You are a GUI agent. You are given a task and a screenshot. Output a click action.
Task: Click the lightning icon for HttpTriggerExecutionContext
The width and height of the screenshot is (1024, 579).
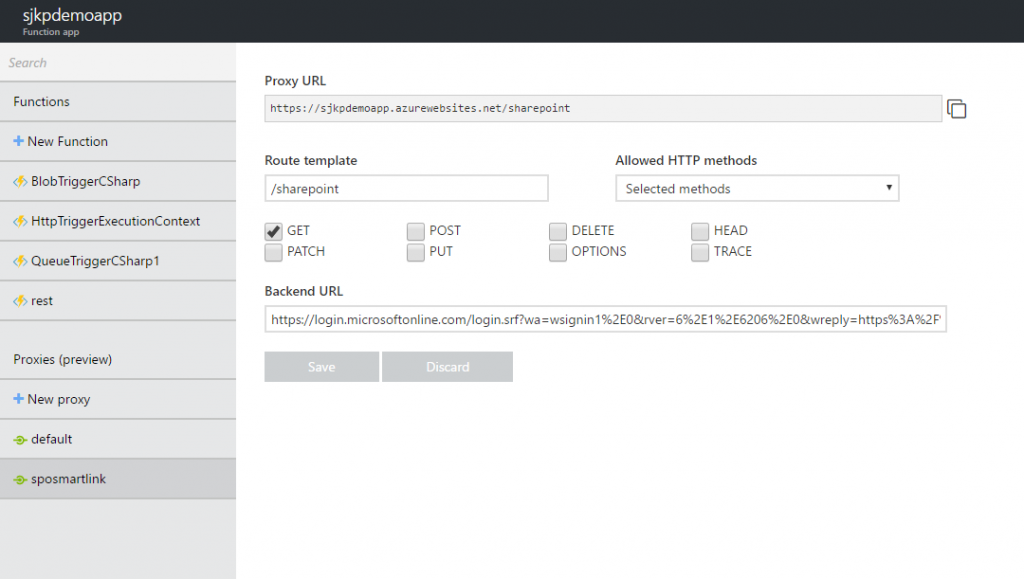point(19,222)
